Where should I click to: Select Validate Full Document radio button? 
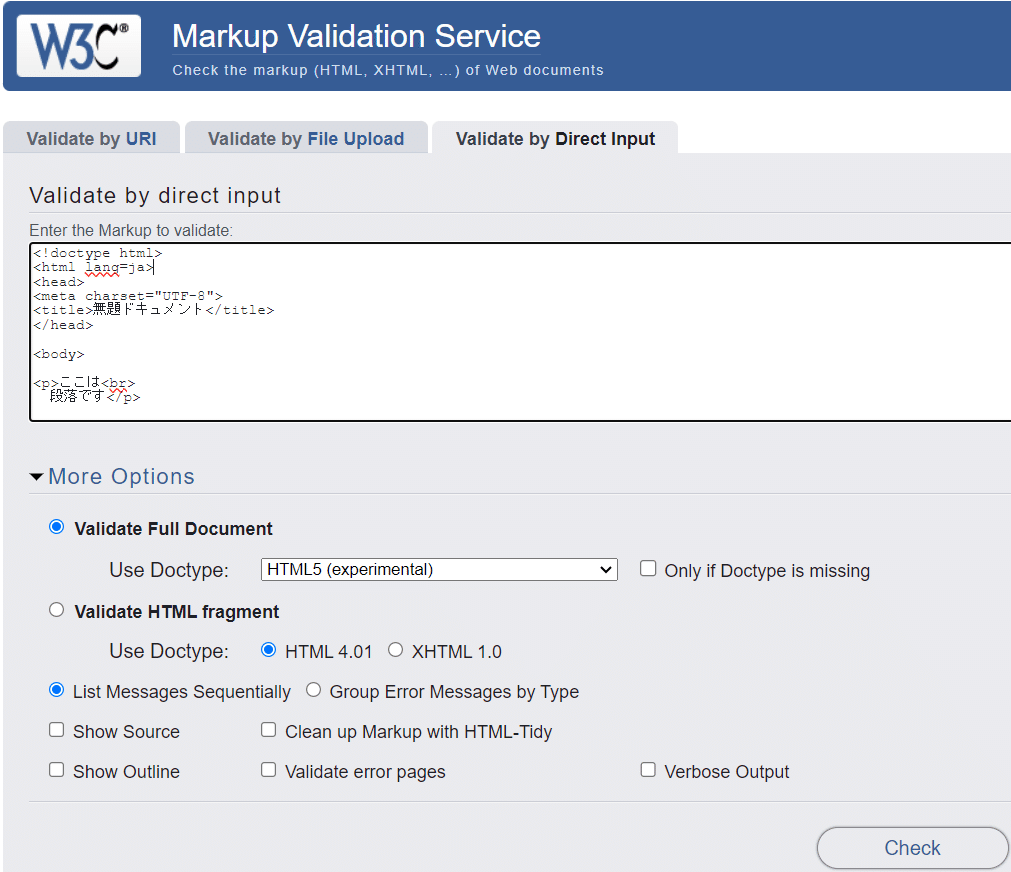coord(57,527)
